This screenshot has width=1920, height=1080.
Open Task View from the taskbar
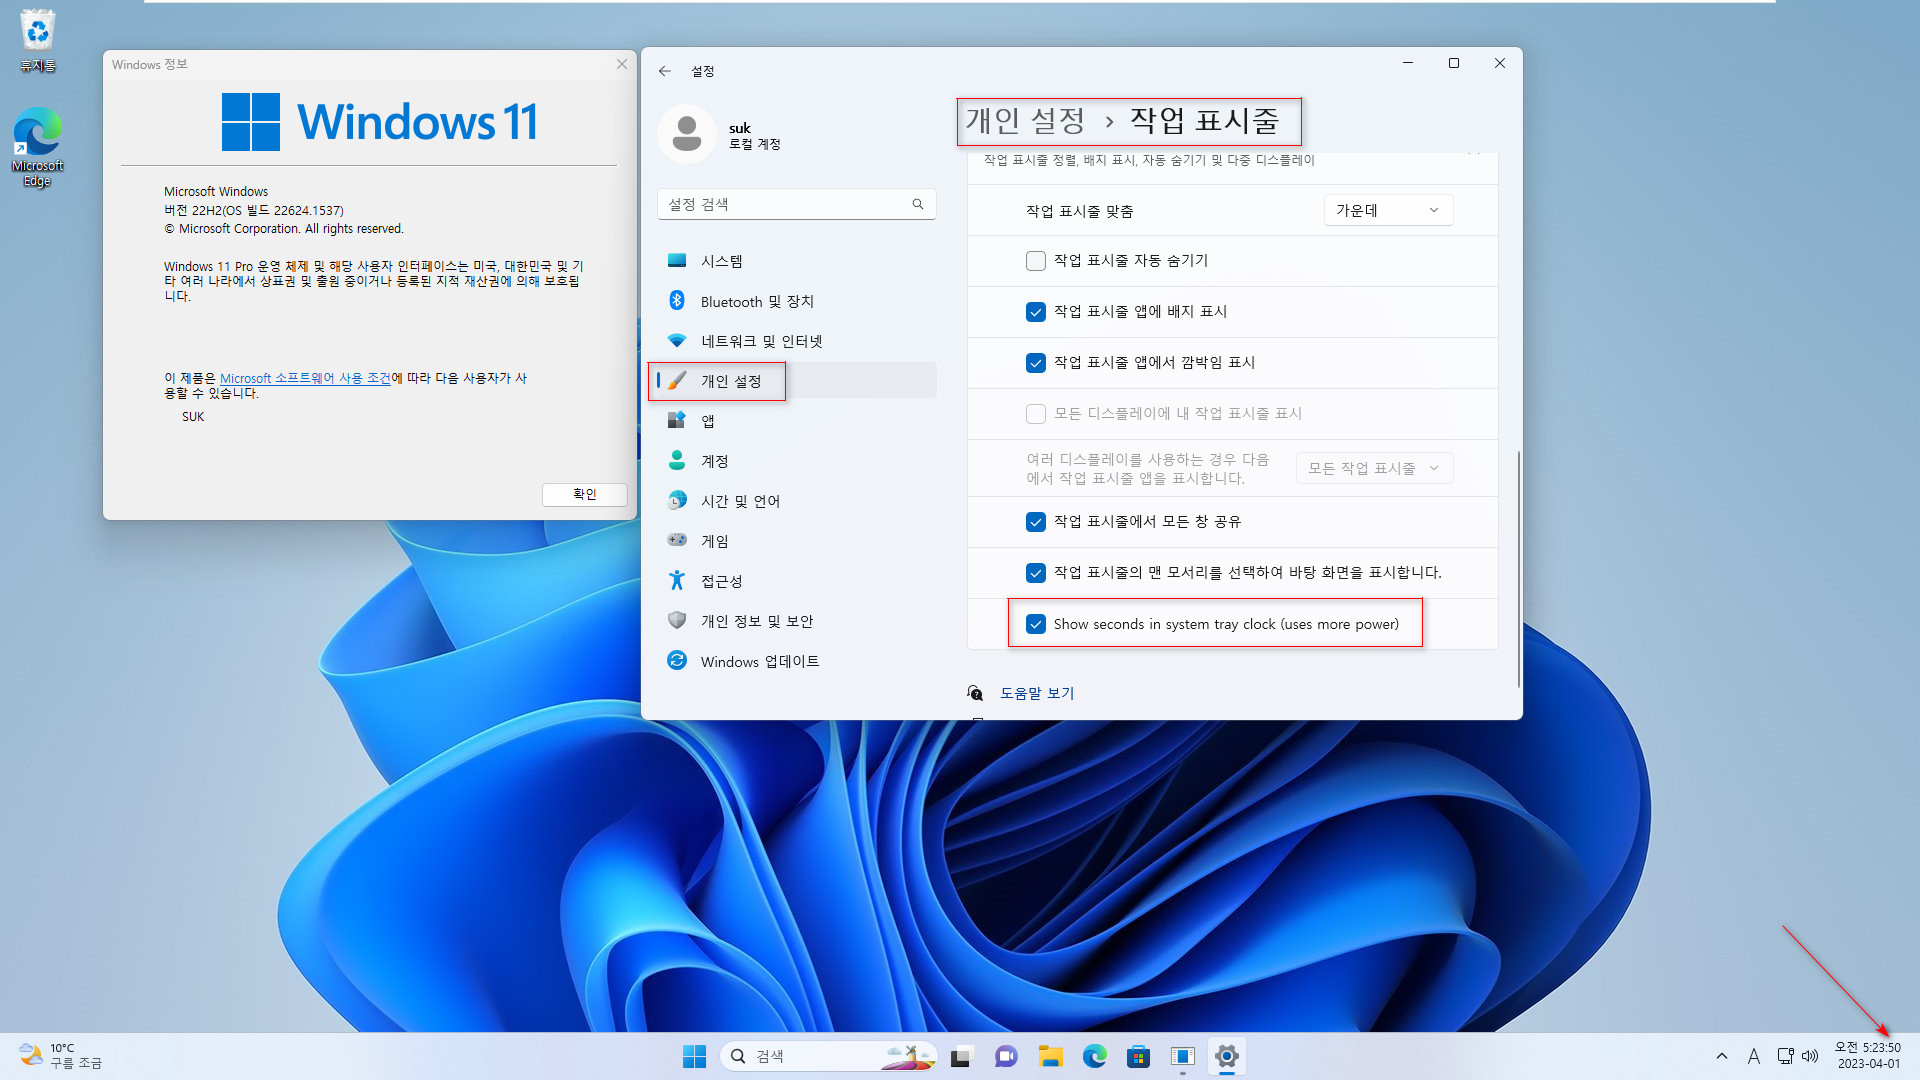pos(961,1056)
